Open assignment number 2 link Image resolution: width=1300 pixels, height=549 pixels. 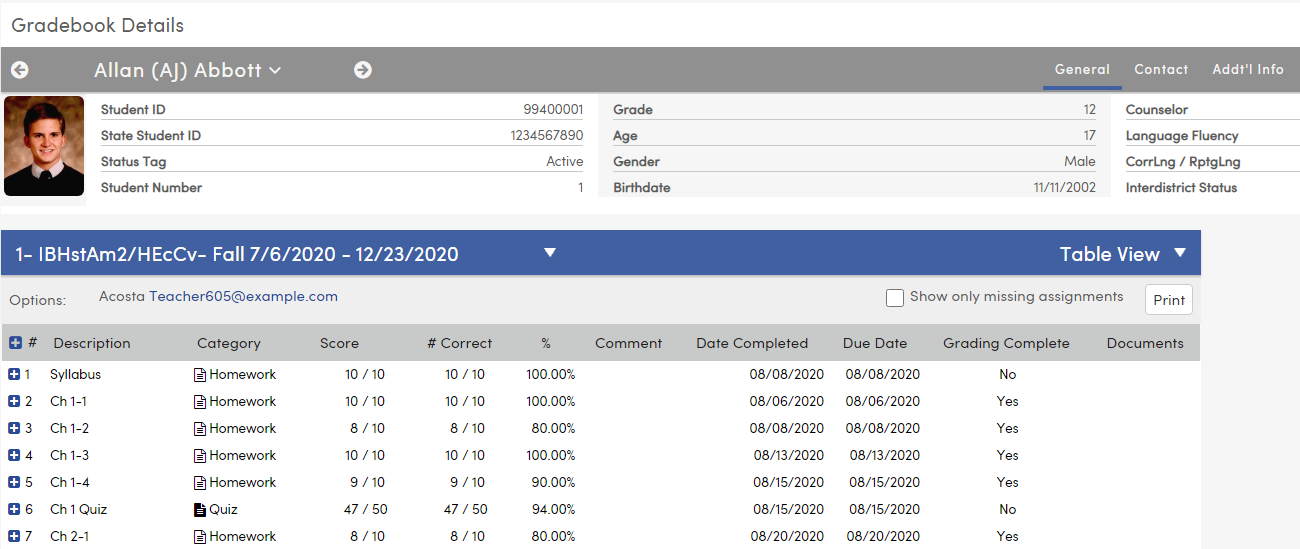(x=29, y=401)
